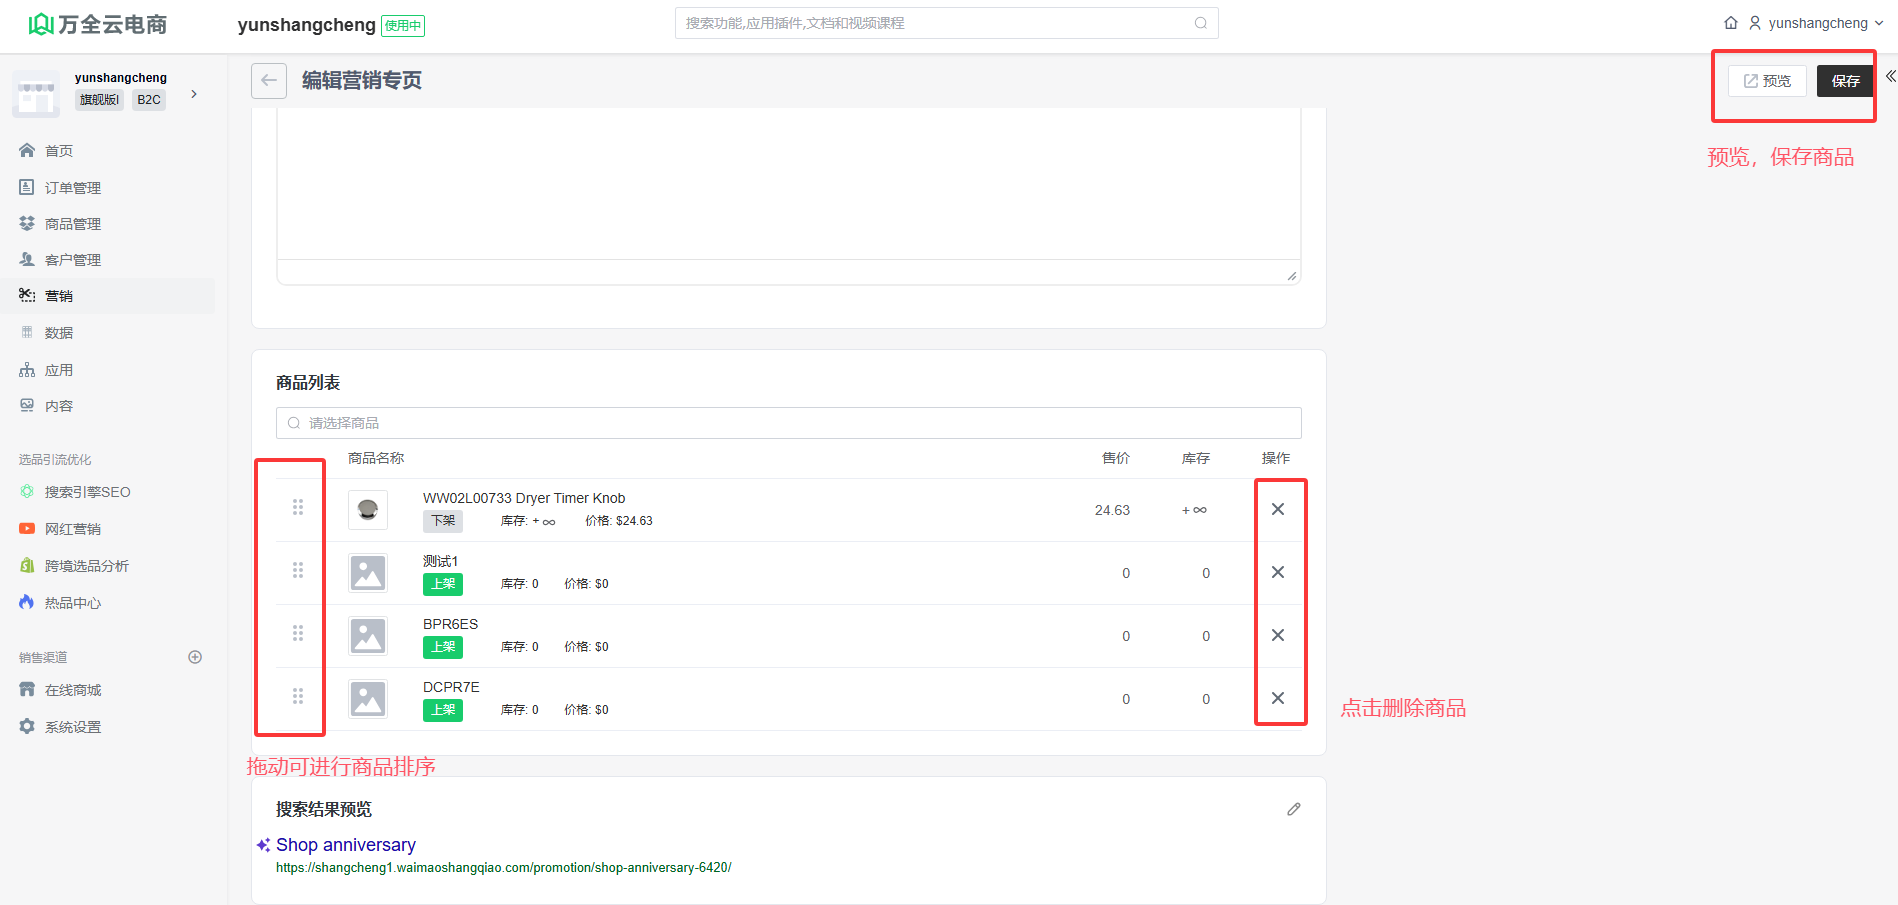
Task: Click the drag handle for BPR6ES row
Action: tap(298, 634)
